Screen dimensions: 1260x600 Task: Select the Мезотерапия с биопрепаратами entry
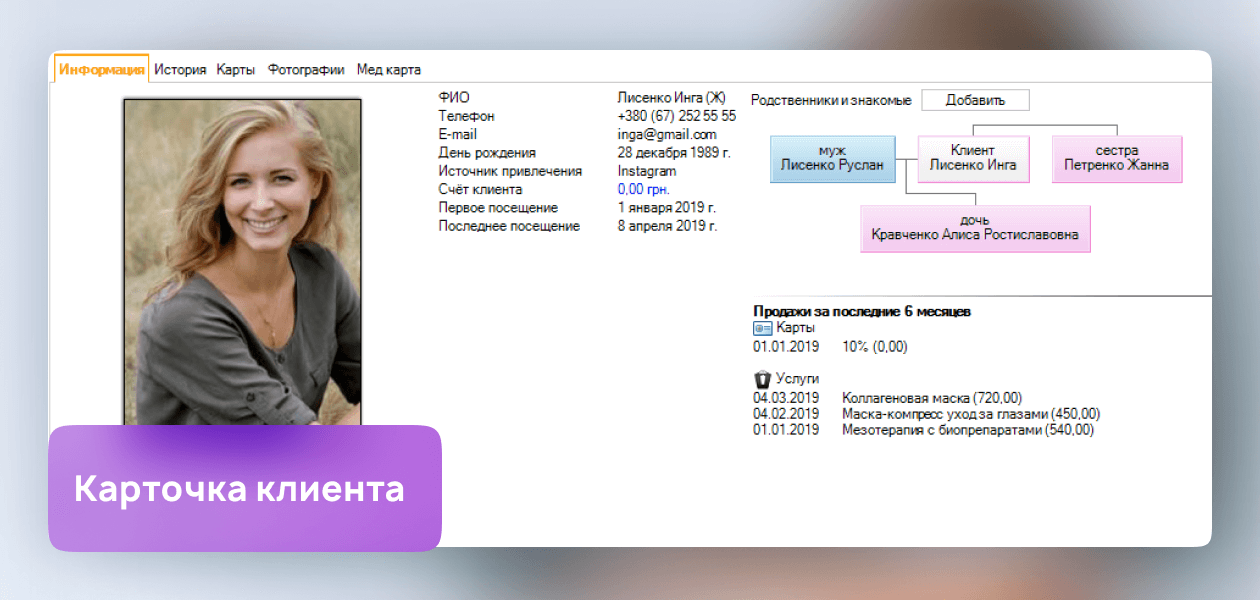tap(968, 430)
